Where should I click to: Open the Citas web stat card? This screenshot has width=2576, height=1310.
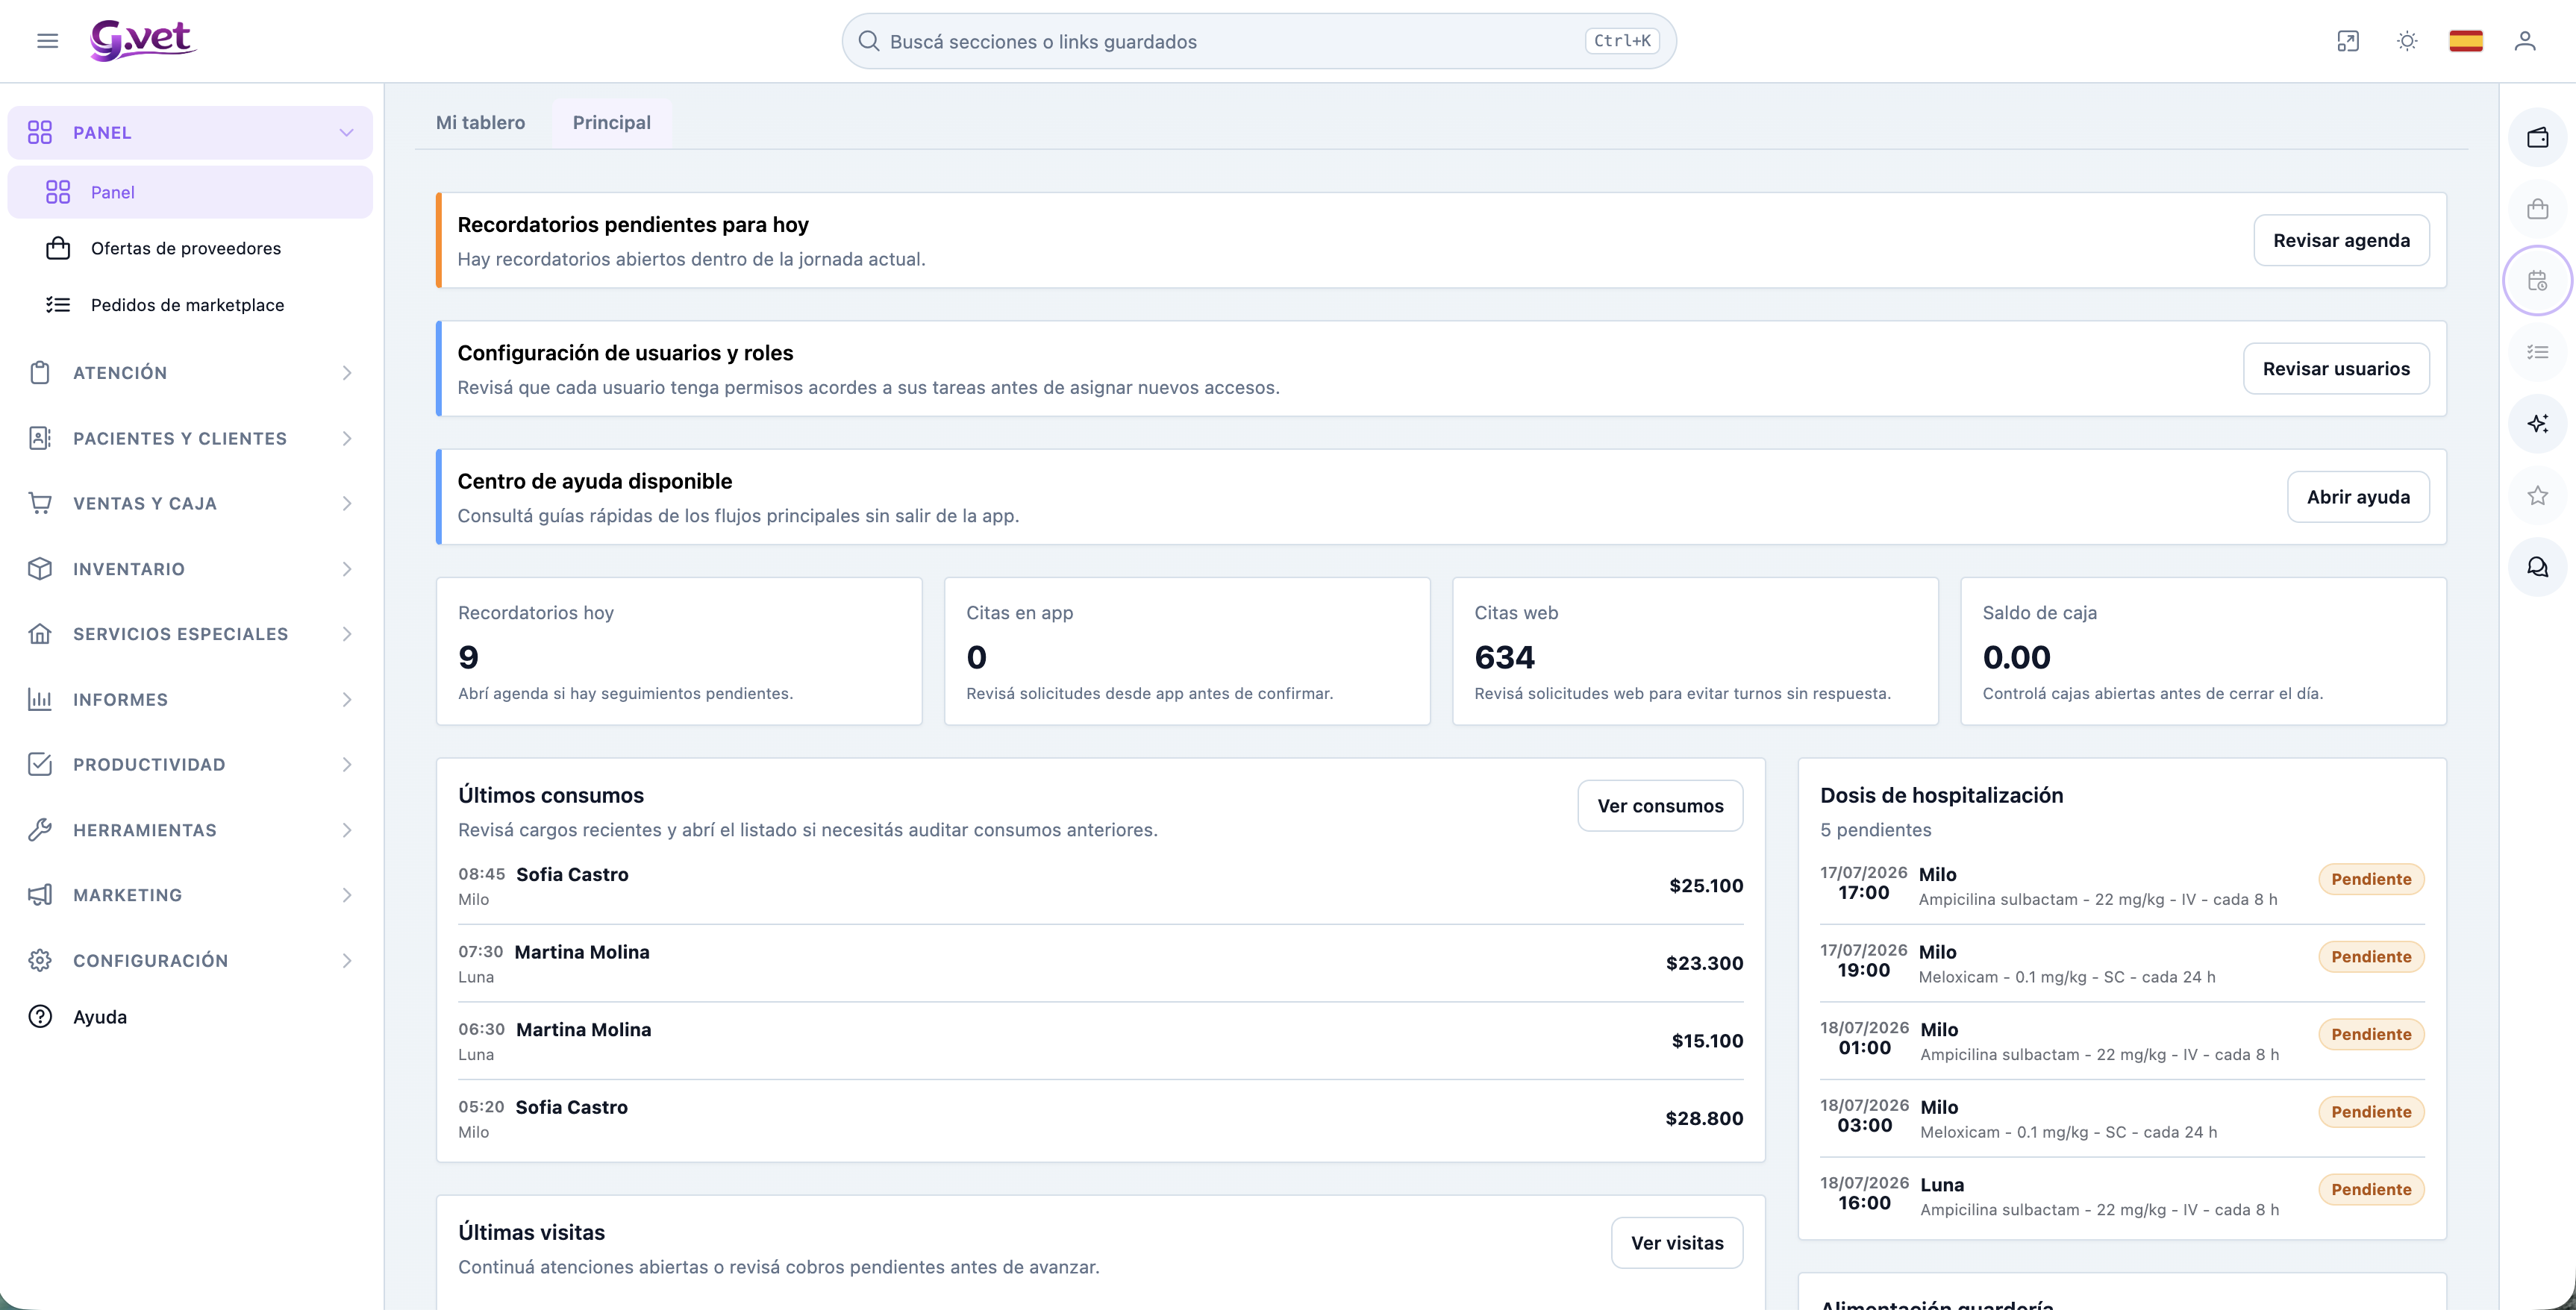coord(1695,651)
